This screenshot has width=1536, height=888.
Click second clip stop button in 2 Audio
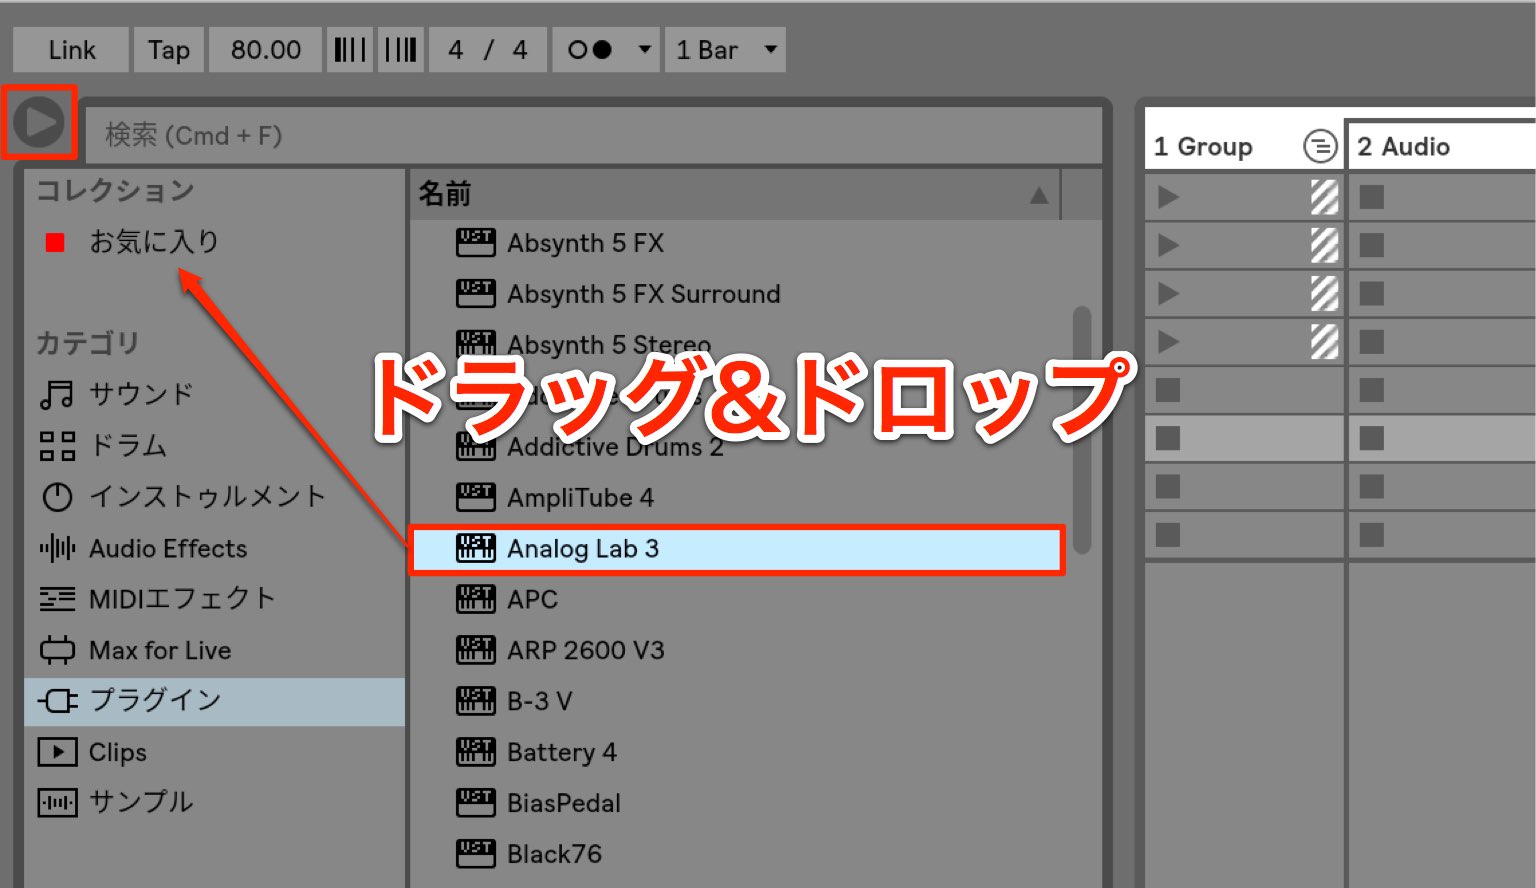click(x=1372, y=245)
